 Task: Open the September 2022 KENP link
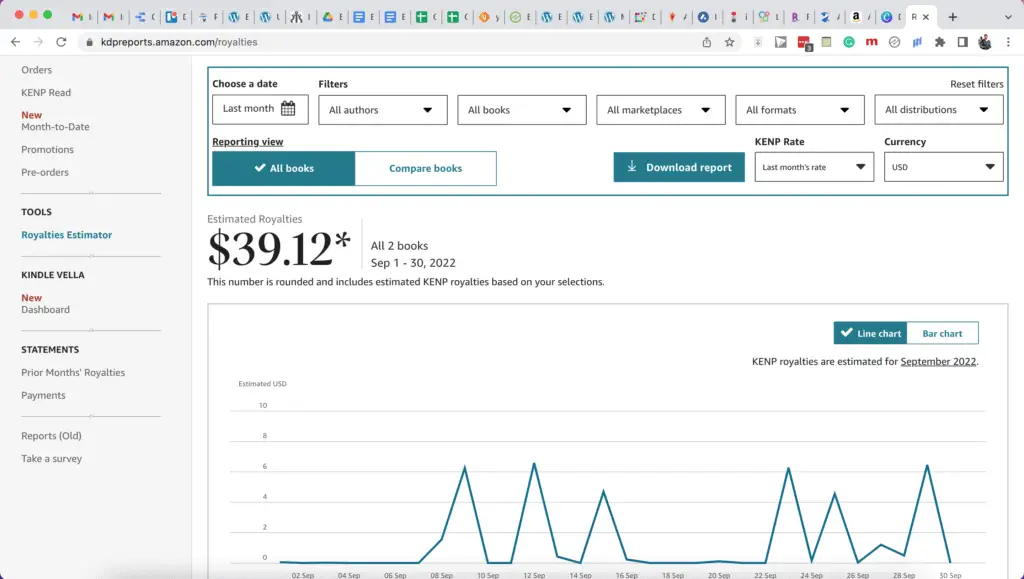(x=938, y=362)
